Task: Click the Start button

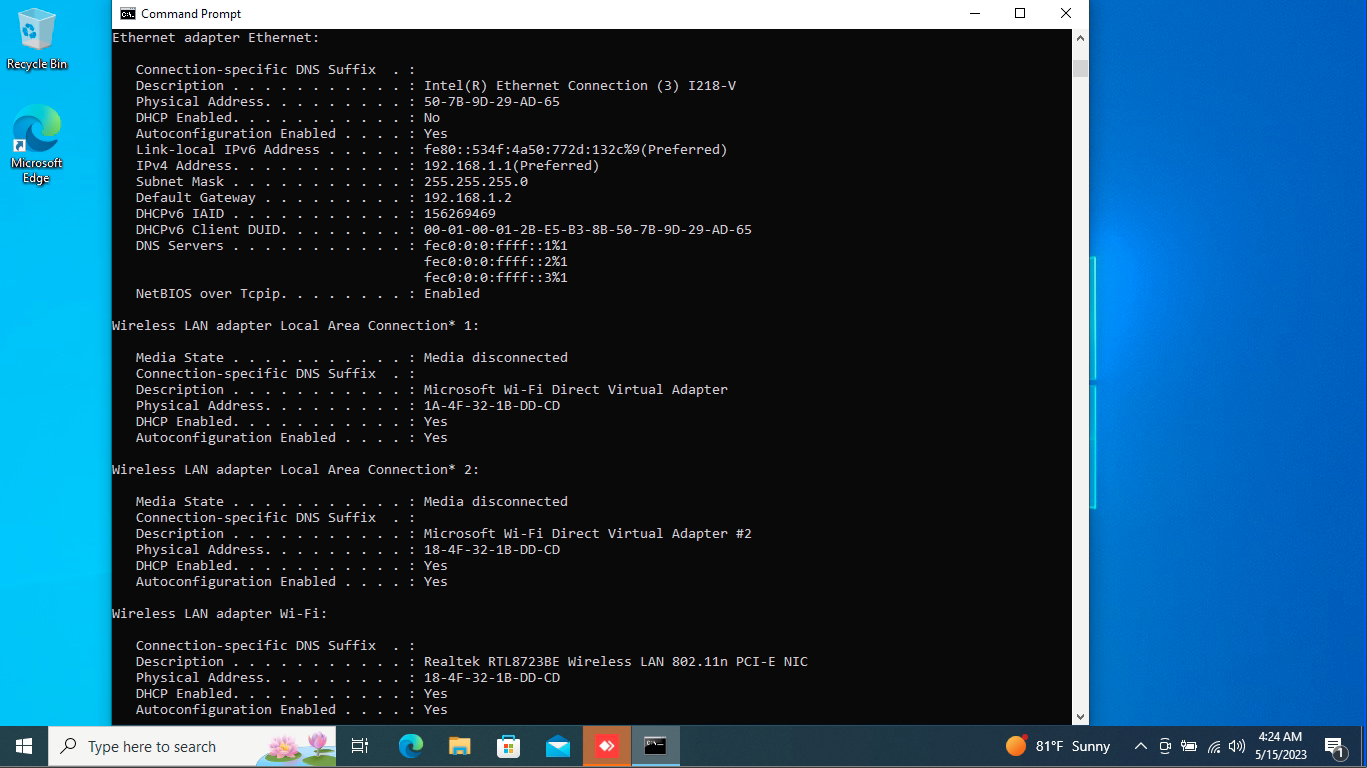Action: click(22, 745)
